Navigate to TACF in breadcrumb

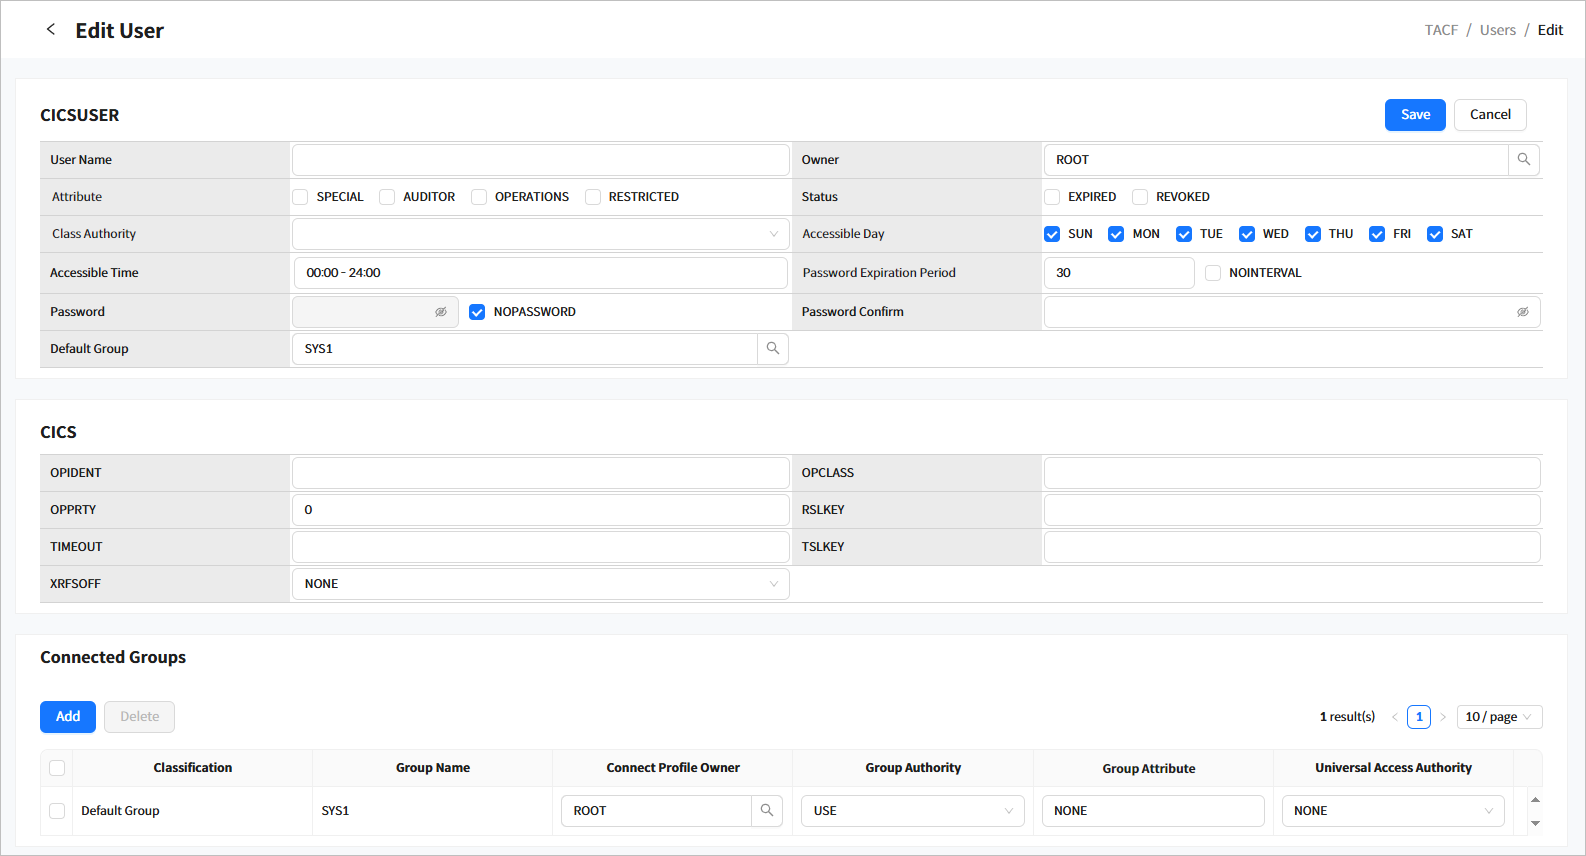pos(1441,30)
